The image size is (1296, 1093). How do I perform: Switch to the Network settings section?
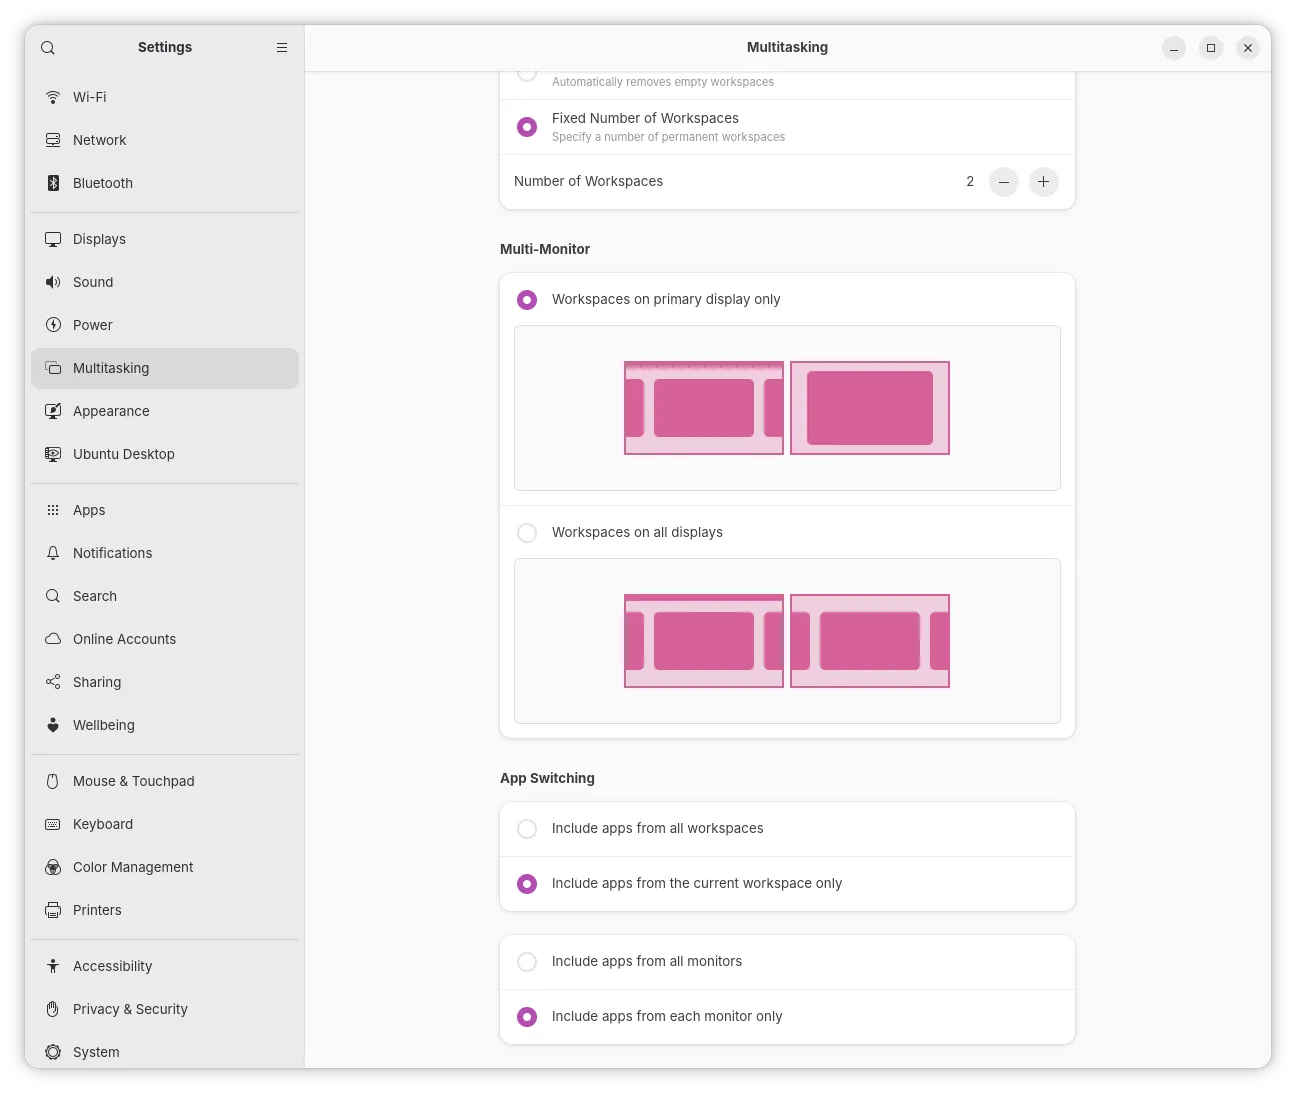click(x=100, y=140)
